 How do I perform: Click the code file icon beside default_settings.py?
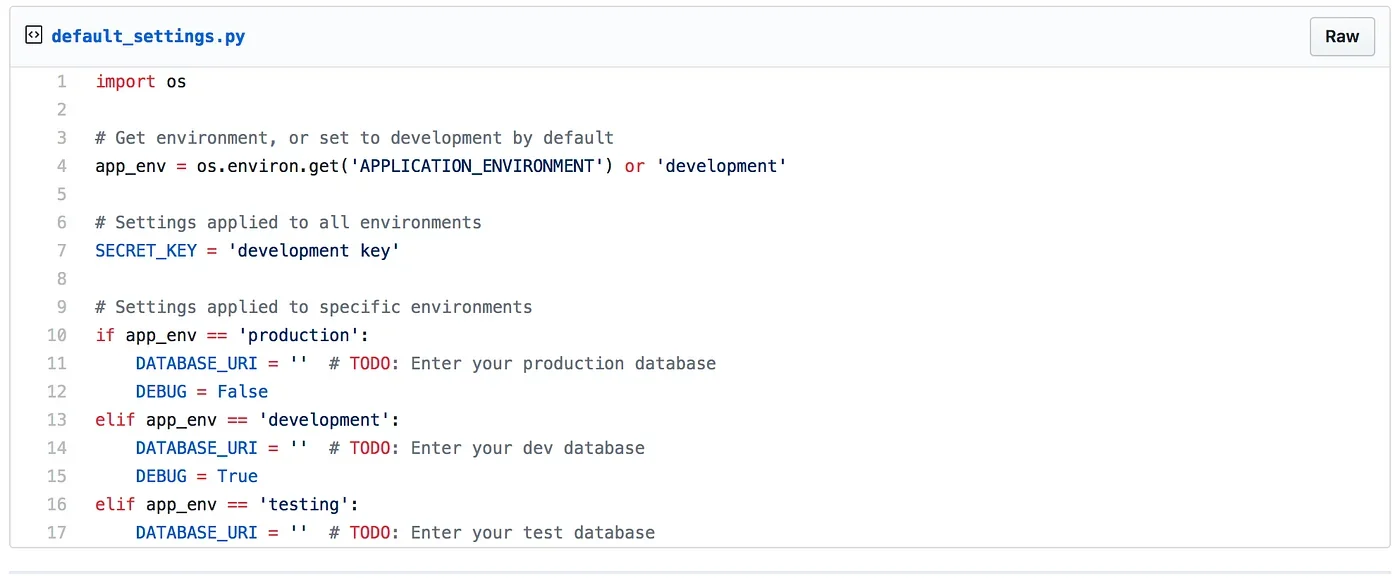[33, 36]
